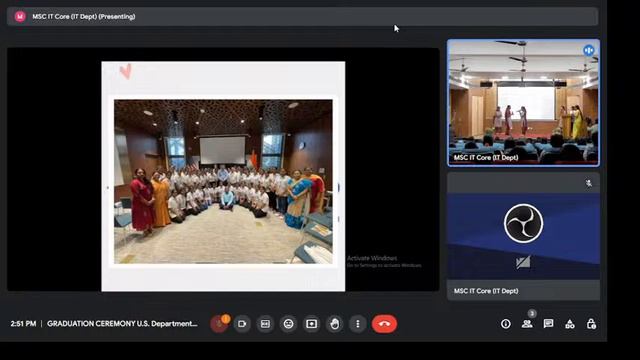The height and width of the screenshot is (360, 640).
Task: Toggle the camera on or off
Action: click(x=242, y=324)
